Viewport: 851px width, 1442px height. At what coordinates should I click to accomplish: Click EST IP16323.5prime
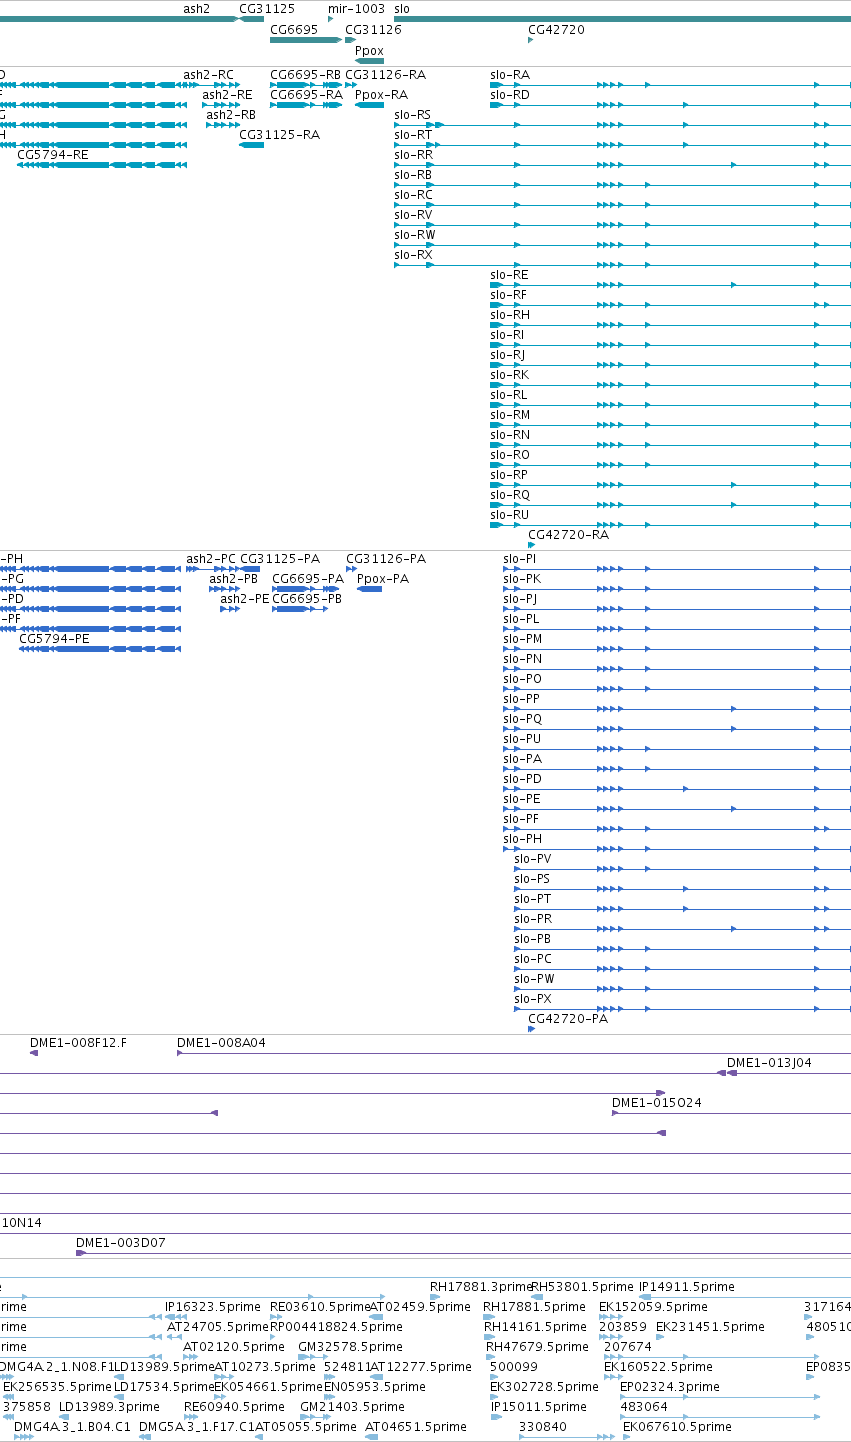[213, 1307]
